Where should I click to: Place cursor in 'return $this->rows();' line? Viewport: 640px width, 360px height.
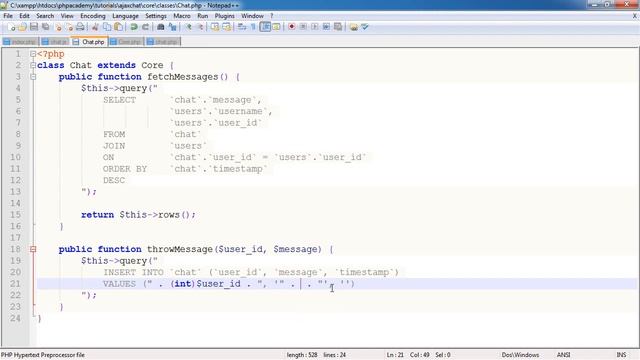point(138,215)
